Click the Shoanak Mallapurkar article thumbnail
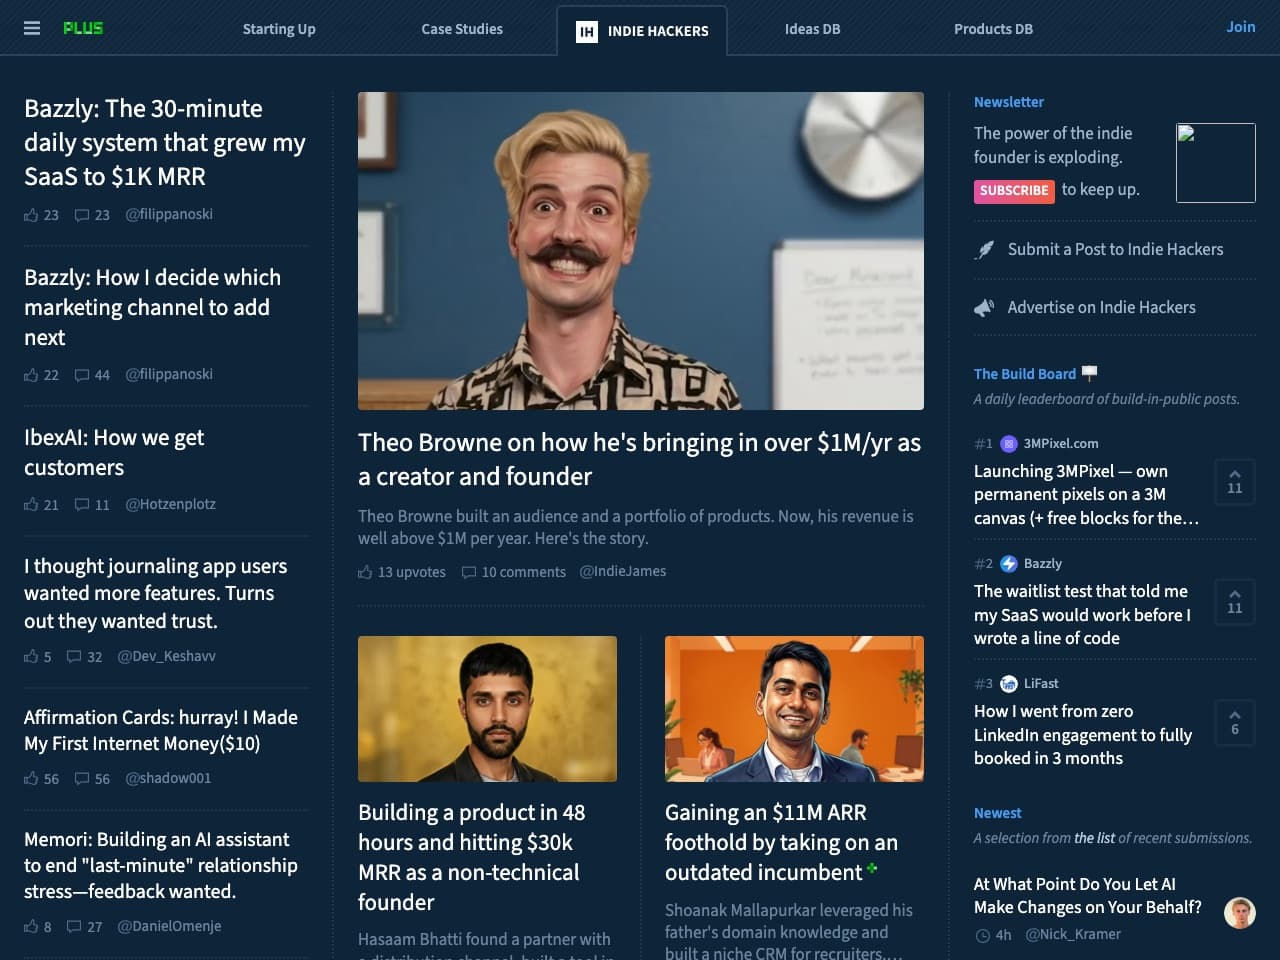Image resolution: width=1280 pixels, height=960 pixels. (x=794, y=709)
